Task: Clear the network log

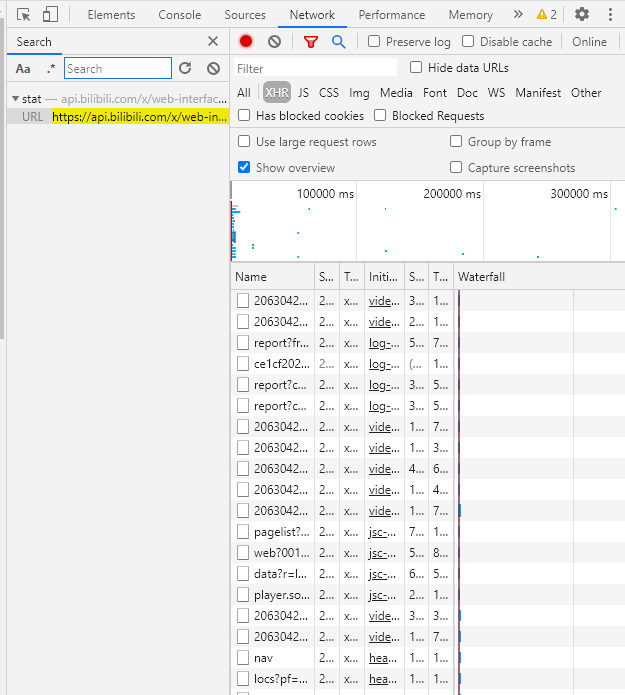Action: coord(274,42)
